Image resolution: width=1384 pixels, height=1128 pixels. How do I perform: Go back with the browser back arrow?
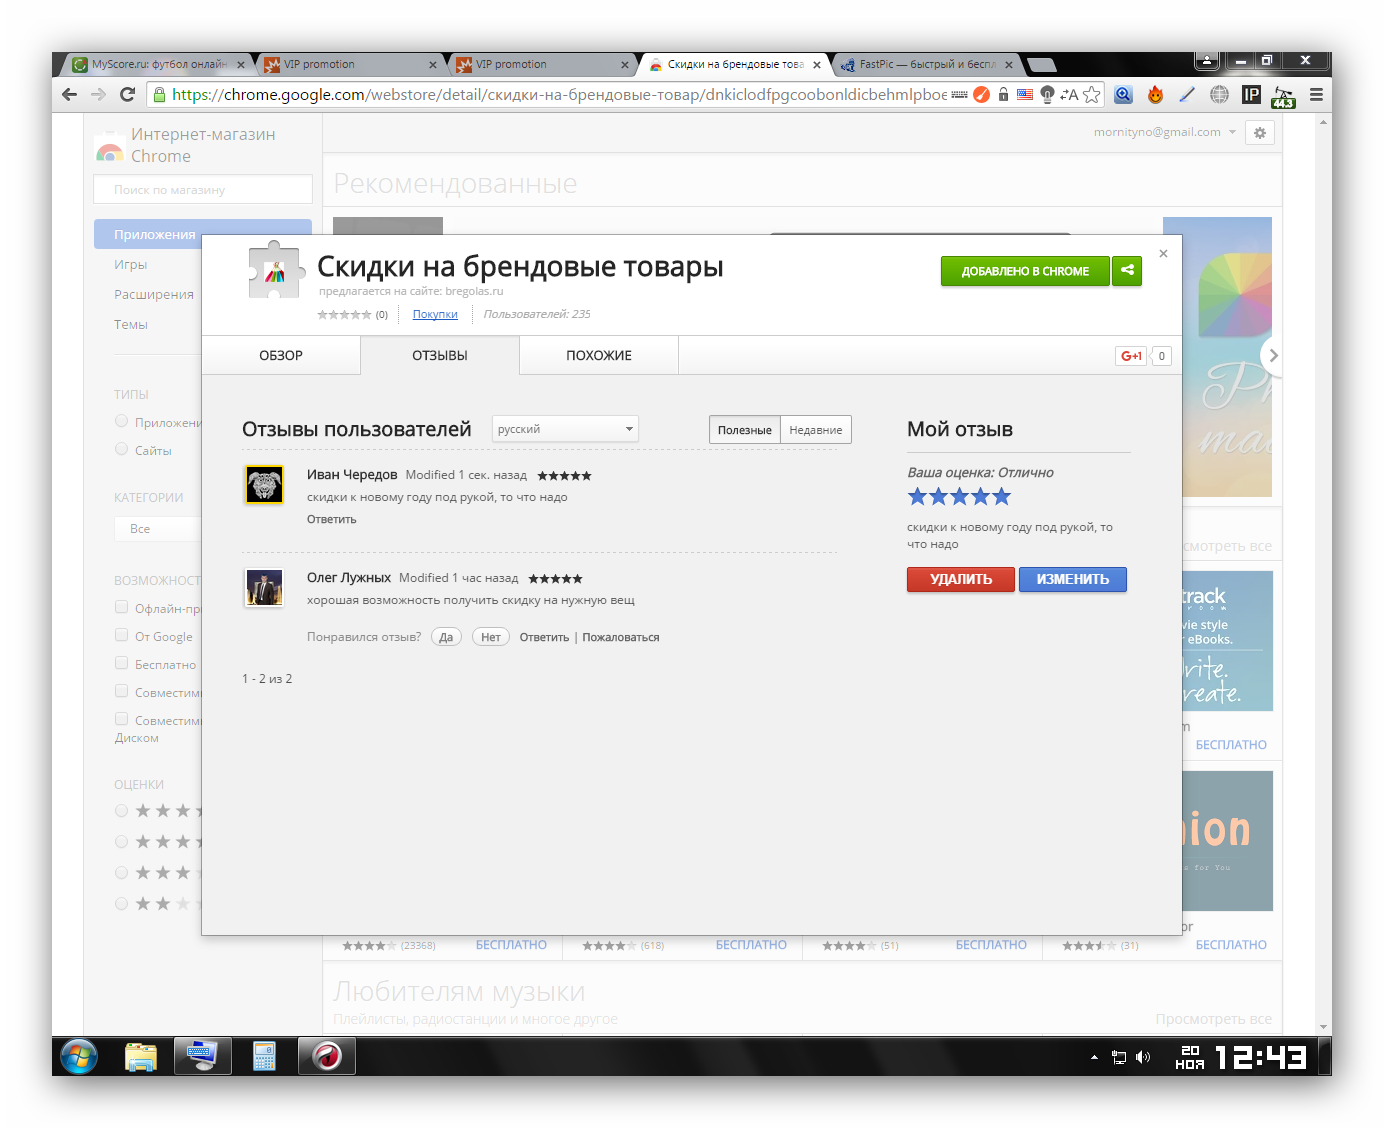69,94
